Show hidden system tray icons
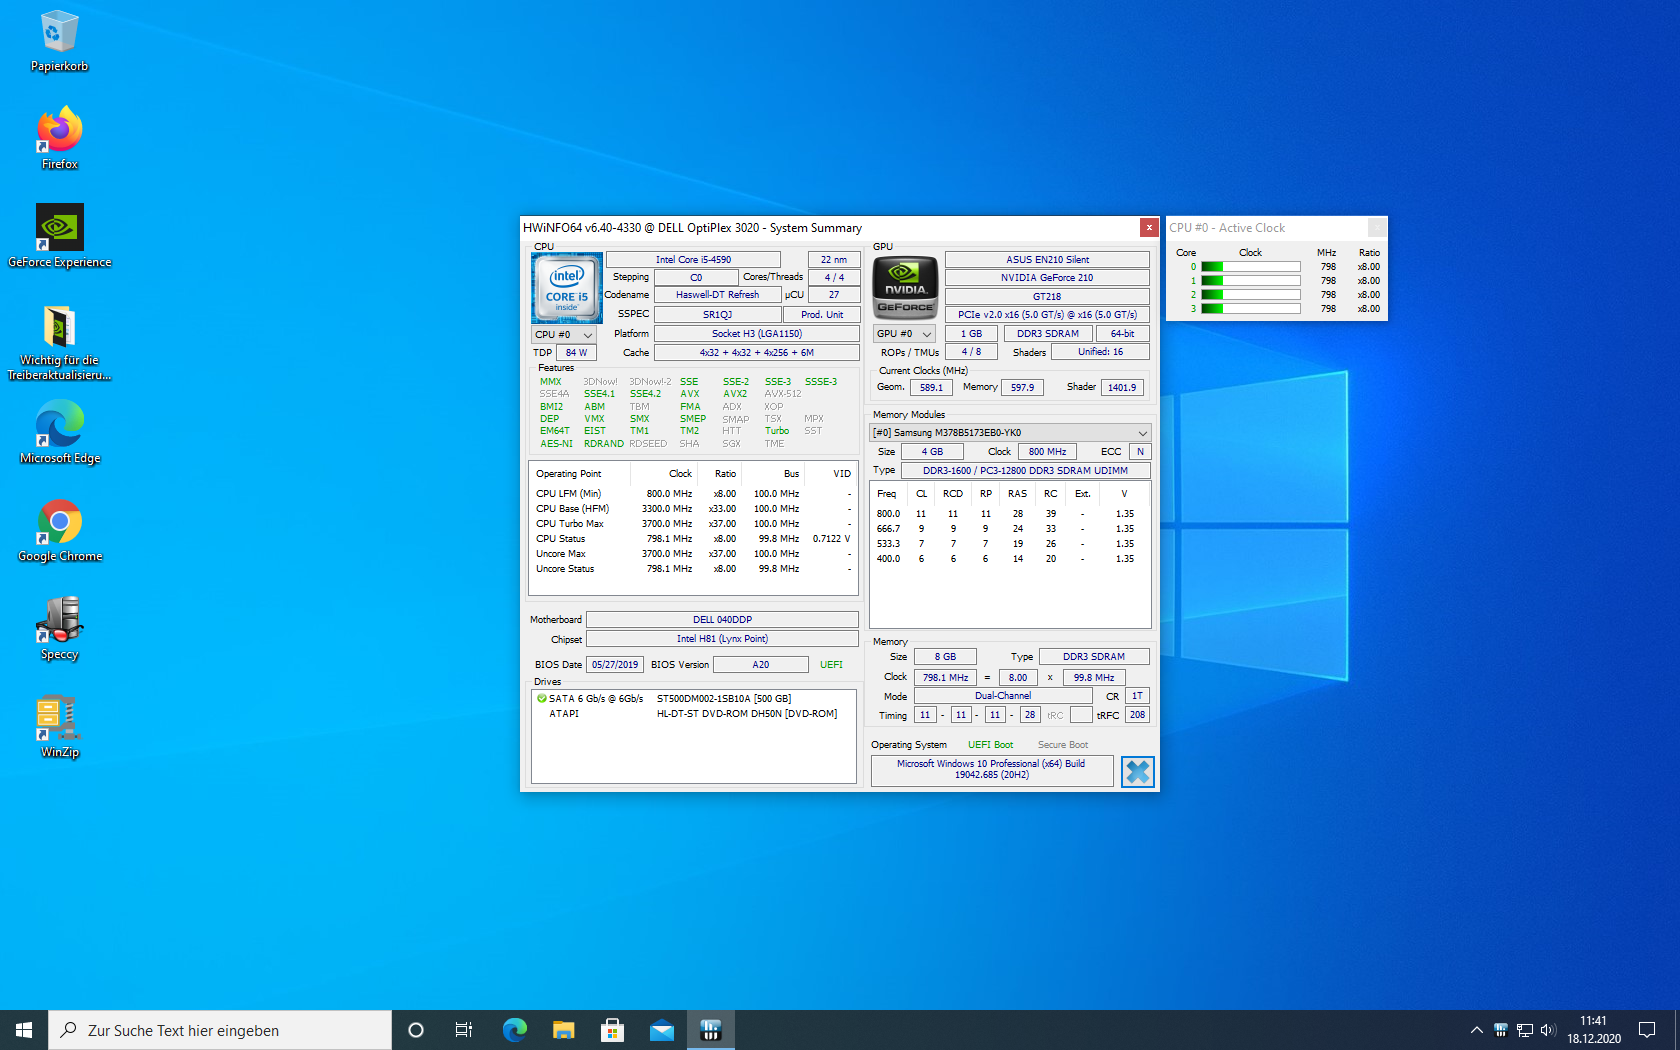 1476,1030
